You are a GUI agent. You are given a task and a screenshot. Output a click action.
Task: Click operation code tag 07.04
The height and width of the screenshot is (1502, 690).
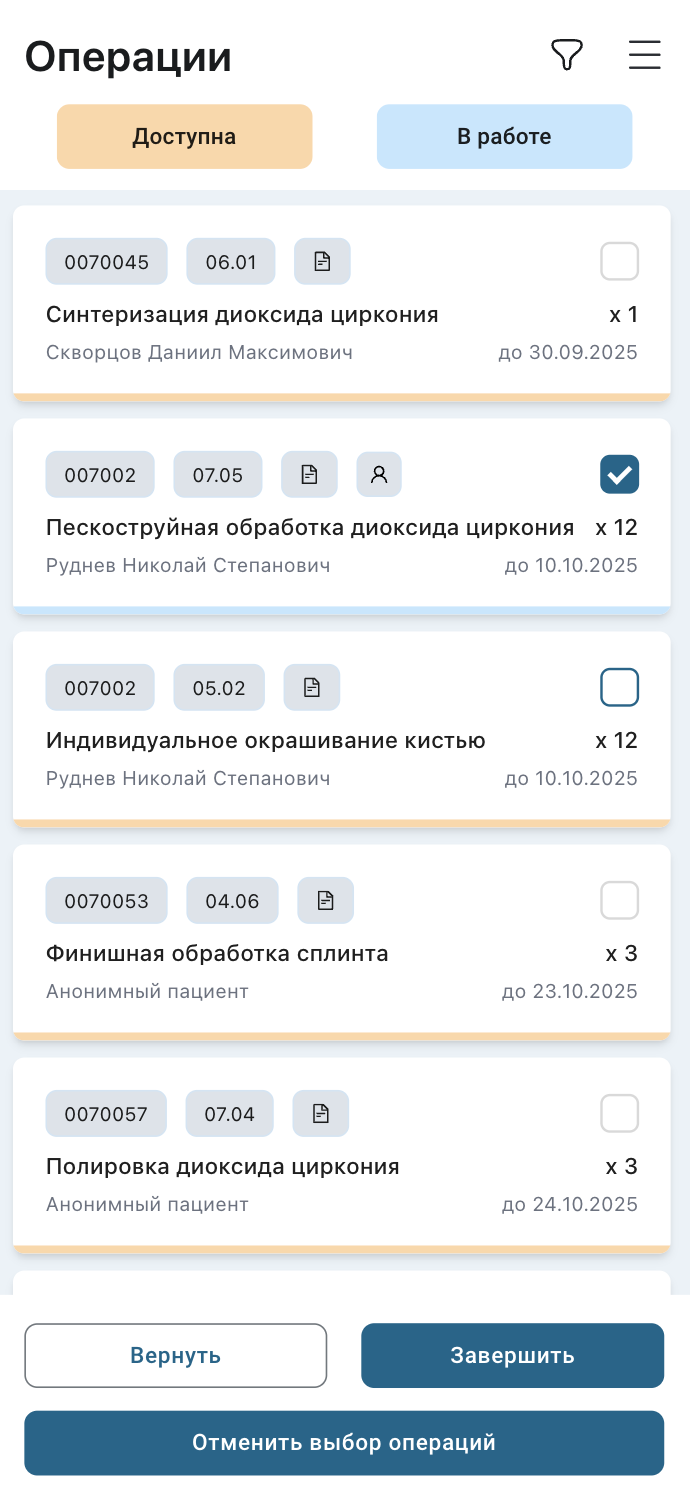[230, 1114]
